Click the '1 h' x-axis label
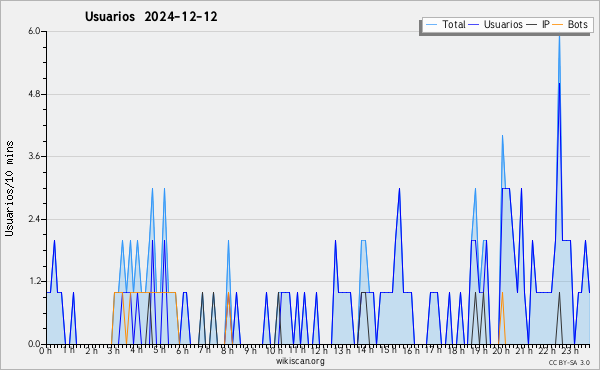600x370 pixels. [69, 350]
